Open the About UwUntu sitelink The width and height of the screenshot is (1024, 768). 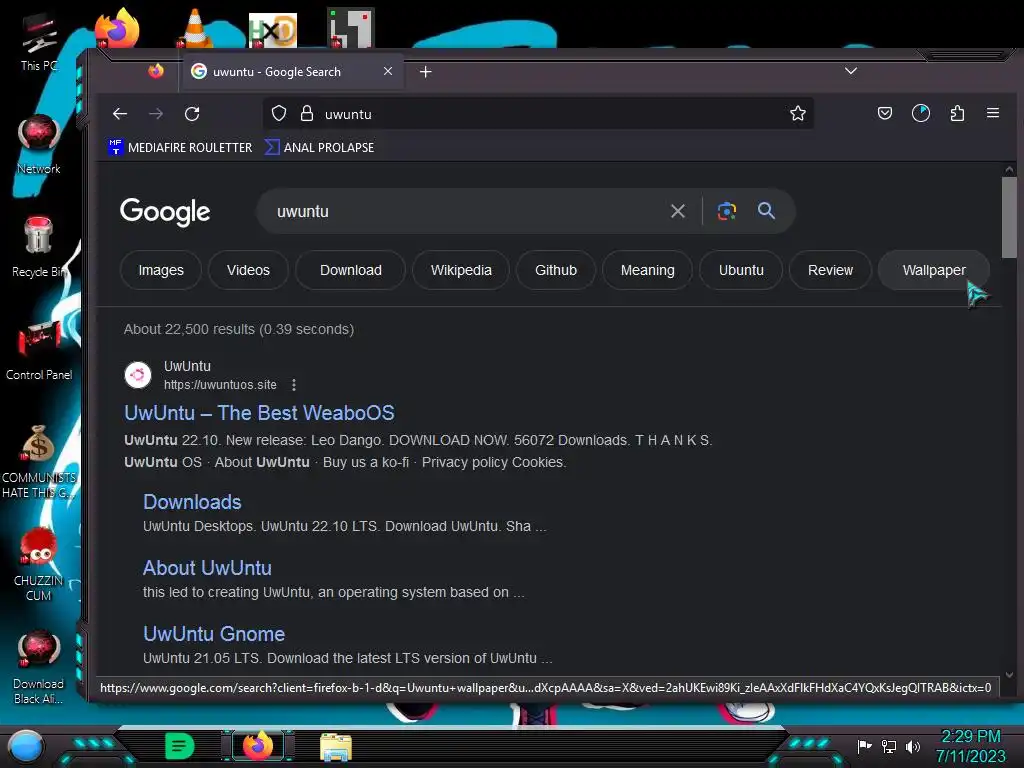click(207, 568)
